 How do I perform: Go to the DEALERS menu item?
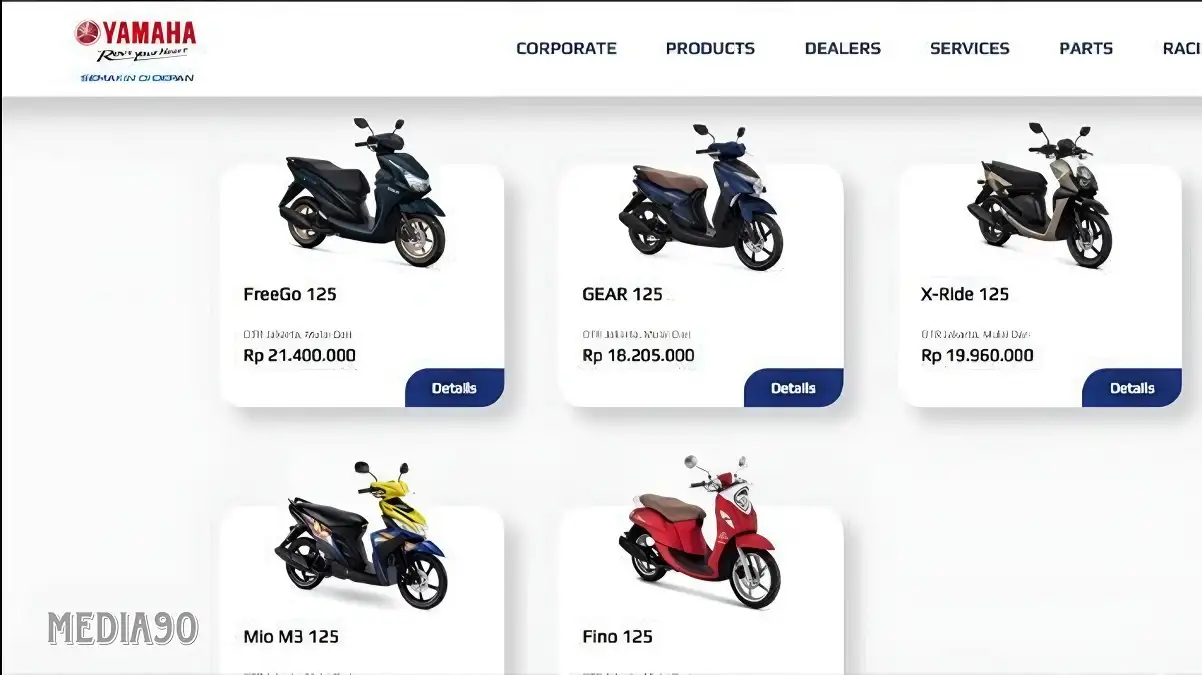pos(842,48)
